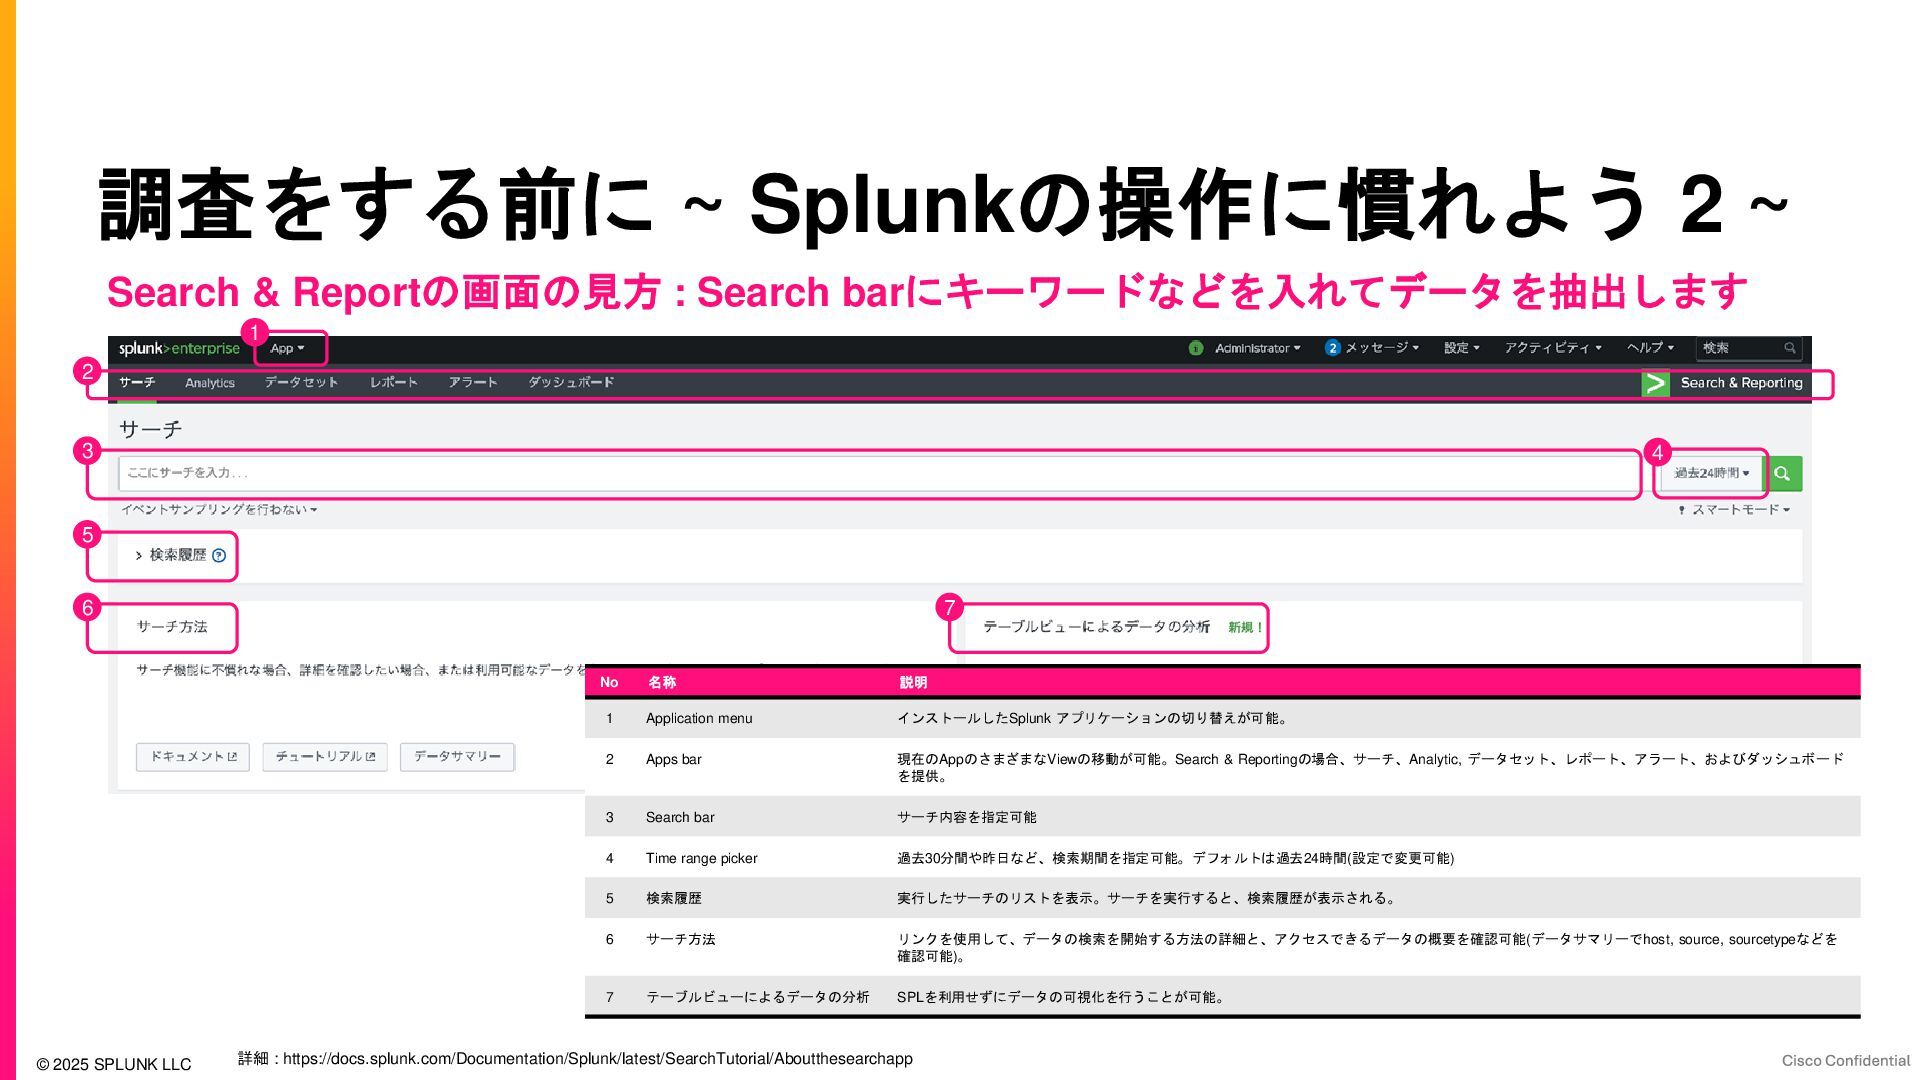Image resolution: width=1920 pixels, height=1080 pixels.
Task: Click the ドキュメント button
Action: 193,757
